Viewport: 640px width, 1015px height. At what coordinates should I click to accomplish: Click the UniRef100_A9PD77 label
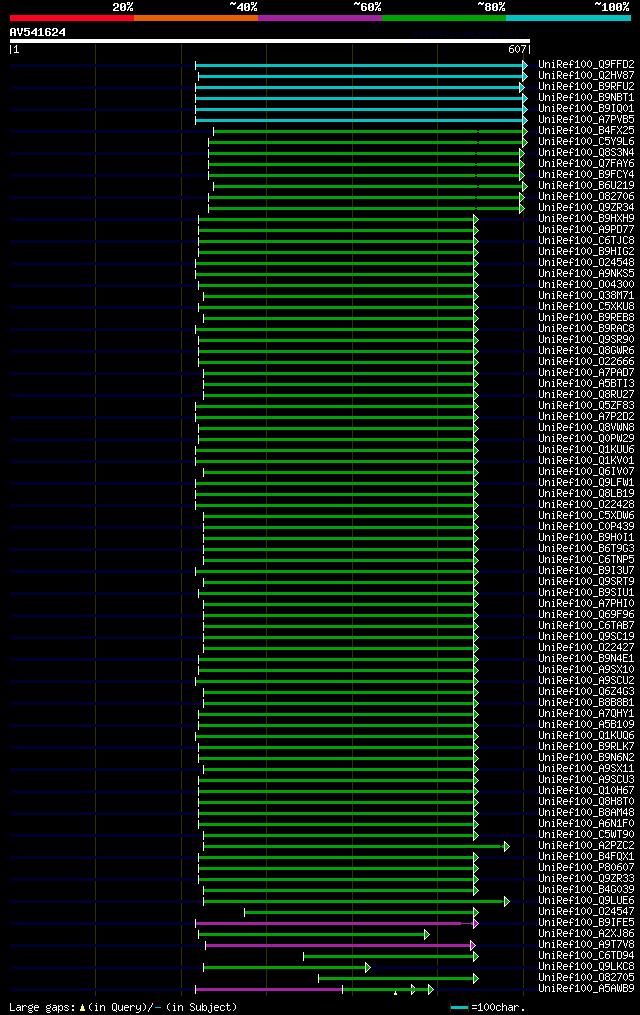click(586, 229)
